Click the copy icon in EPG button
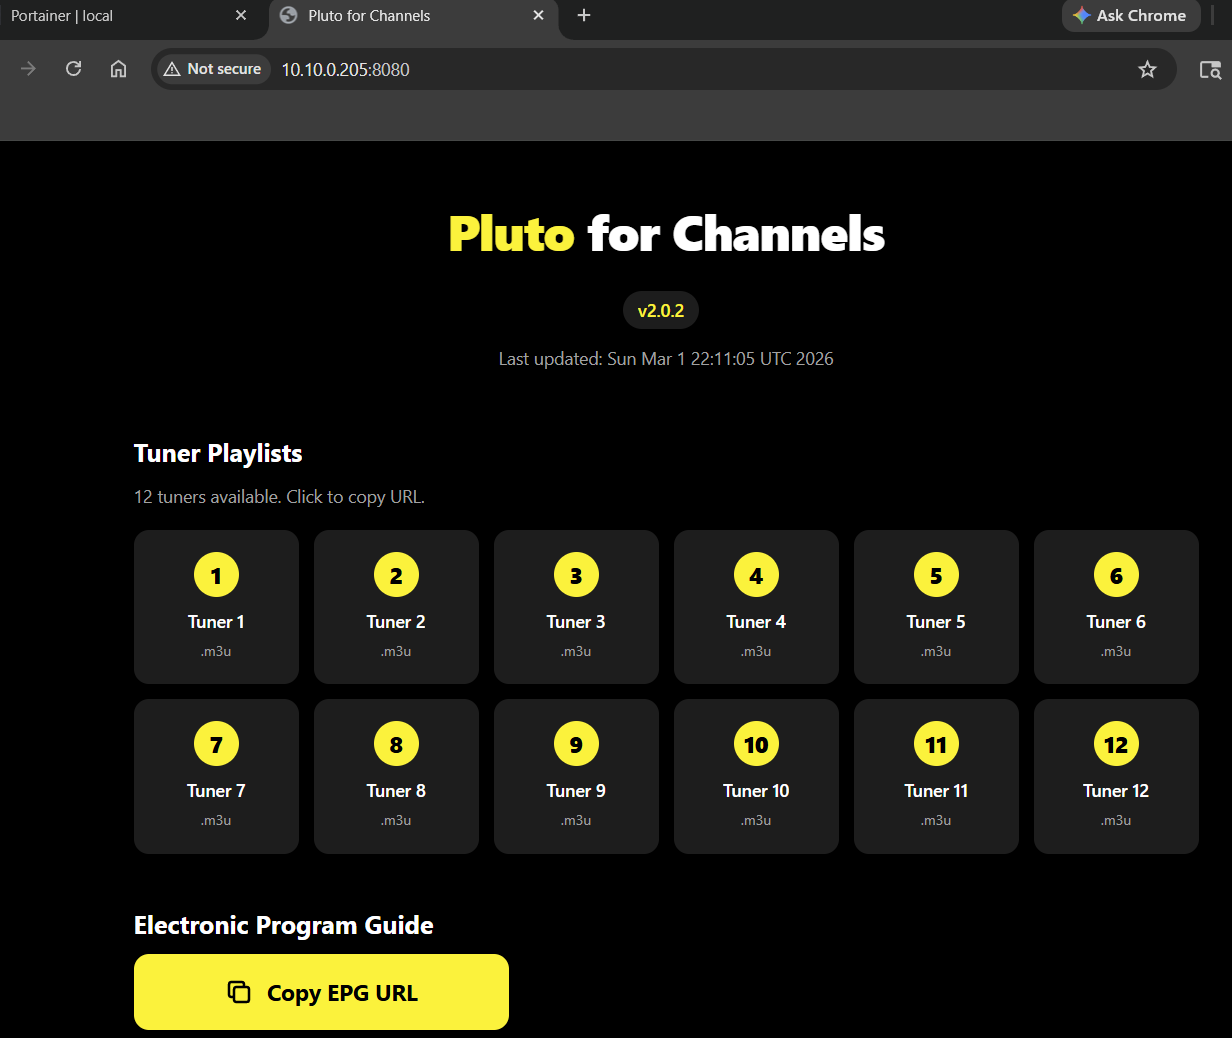Screen dimensions: 1232x1038 239,992
